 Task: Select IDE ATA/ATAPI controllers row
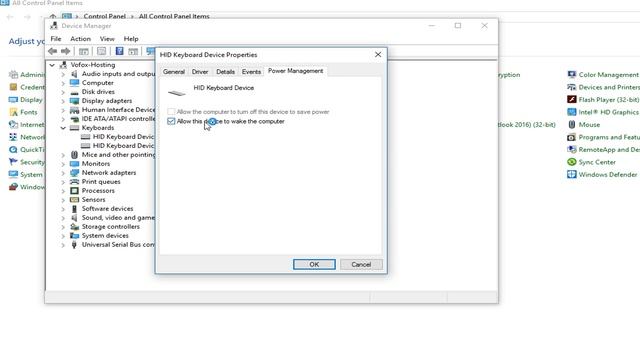(118, 119)
